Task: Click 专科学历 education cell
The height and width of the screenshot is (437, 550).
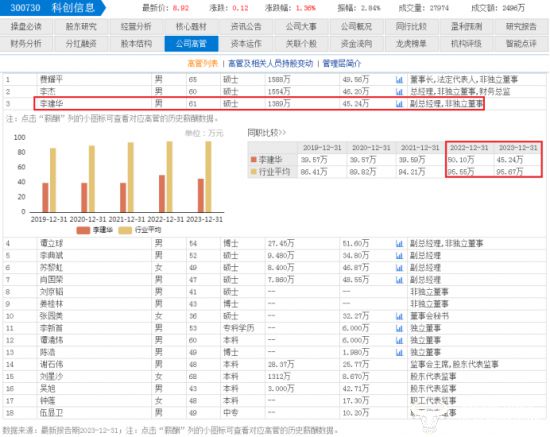Action: [x=239, y=328]
